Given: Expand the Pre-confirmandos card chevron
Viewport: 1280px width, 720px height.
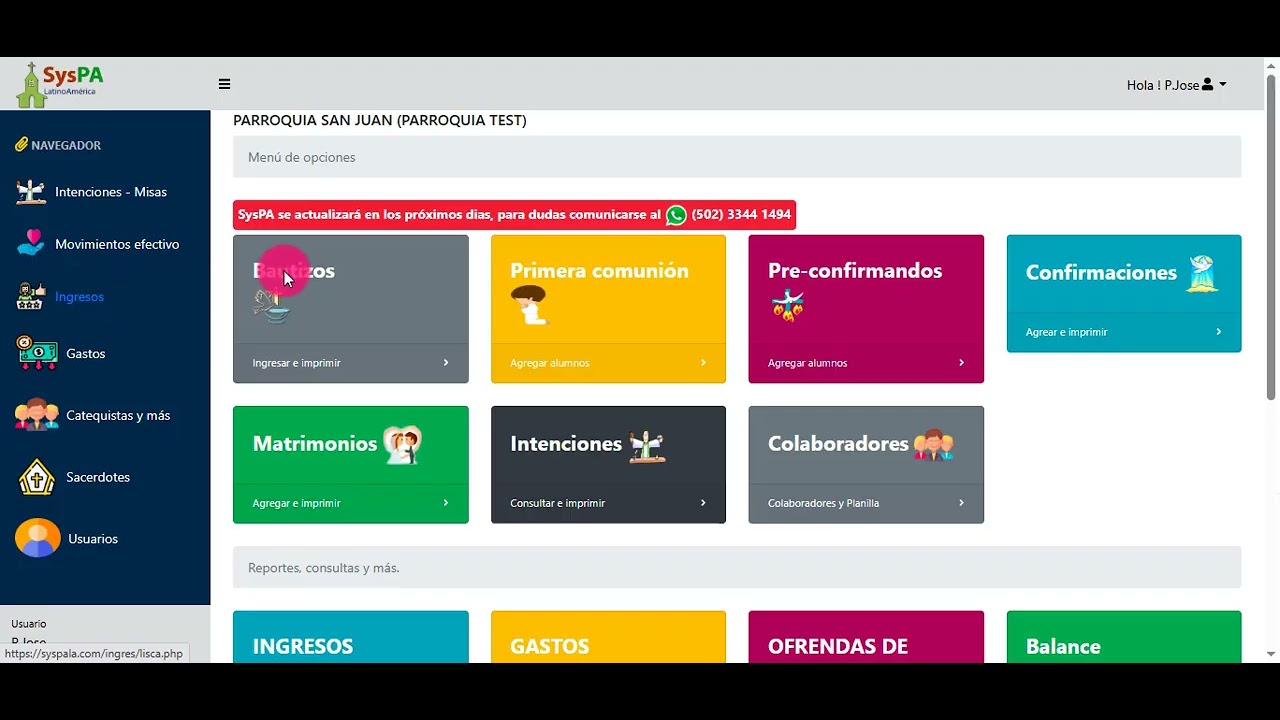Looking at the screenshot, I should [961, 363].
